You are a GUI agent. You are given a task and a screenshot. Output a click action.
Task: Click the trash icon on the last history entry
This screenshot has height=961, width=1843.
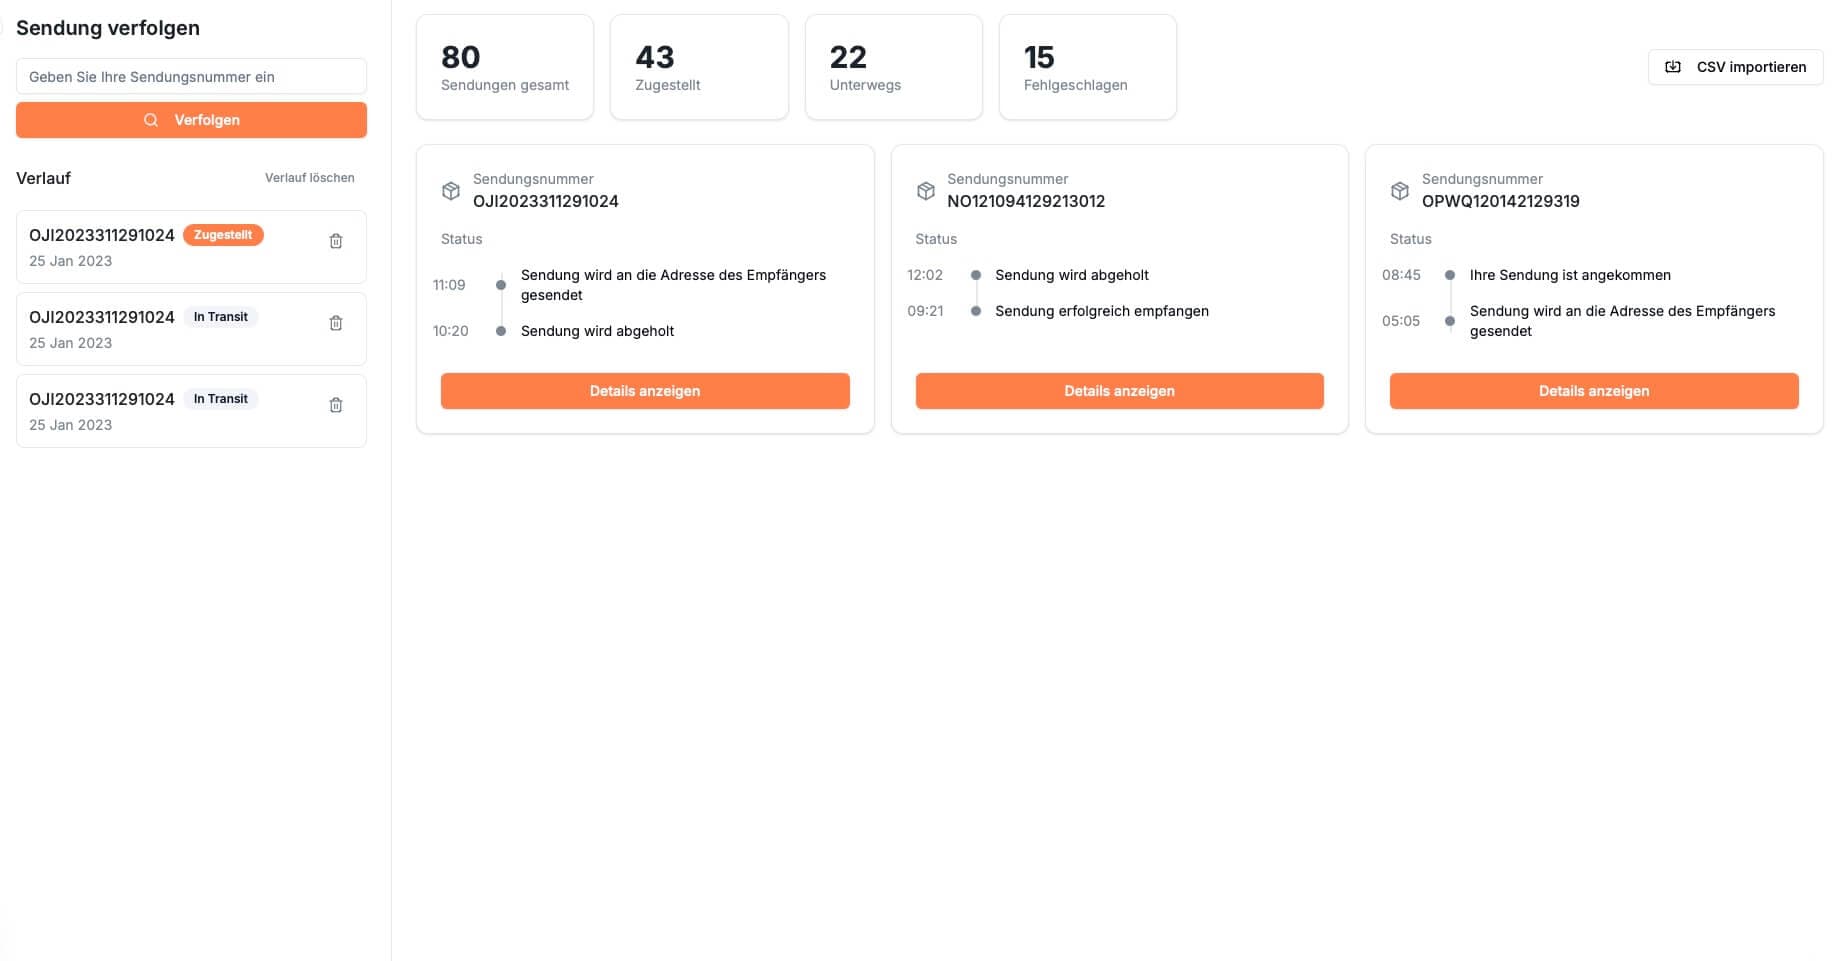click(x=336, y=404)
